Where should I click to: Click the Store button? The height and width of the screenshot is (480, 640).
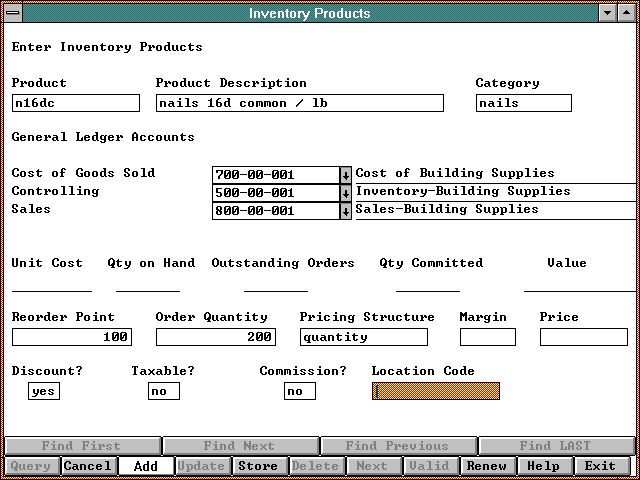(x=258, y=466)
